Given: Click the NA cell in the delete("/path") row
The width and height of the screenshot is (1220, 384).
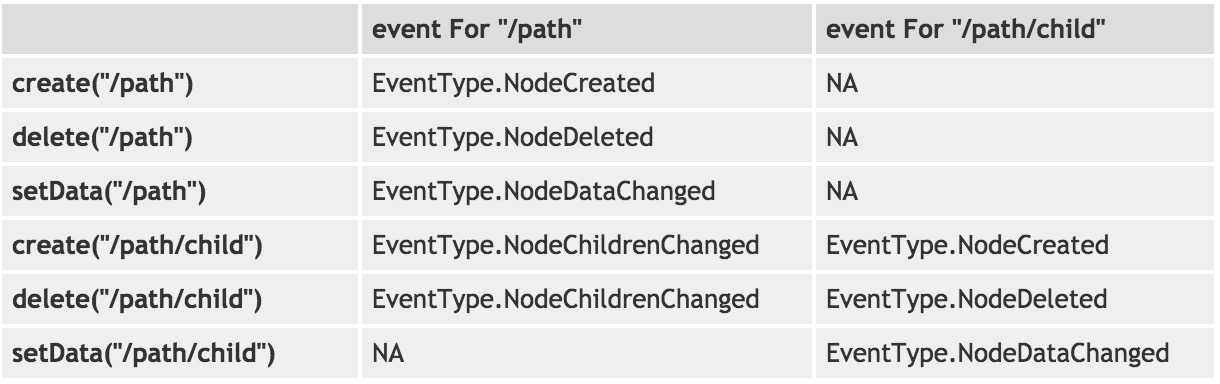Looking at the screenshot, I should point(842,137).
